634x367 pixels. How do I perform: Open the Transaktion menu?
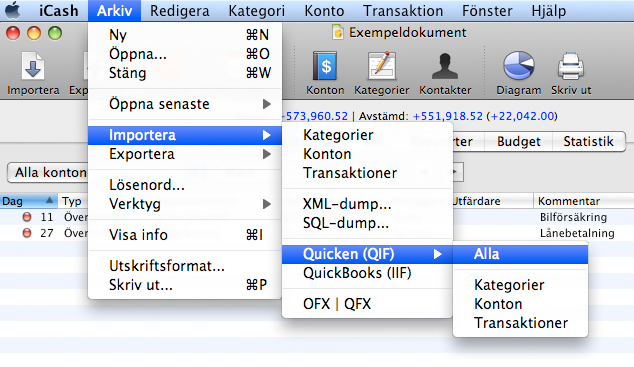pos(403,11)
